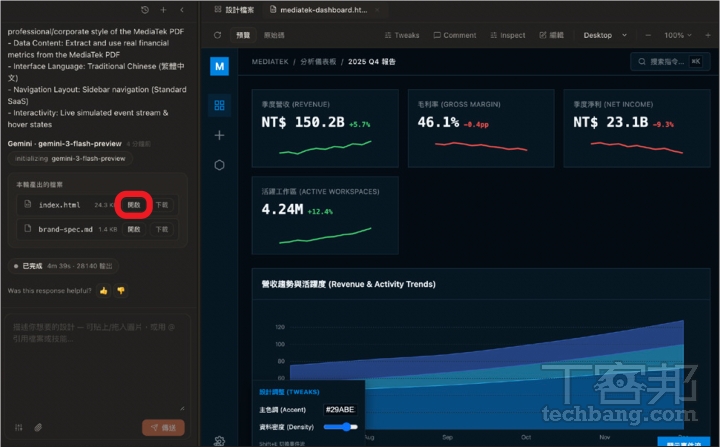720x447 pixels.
Task: Click the 編輯 edit tool
Action: [x=551, y=35]
